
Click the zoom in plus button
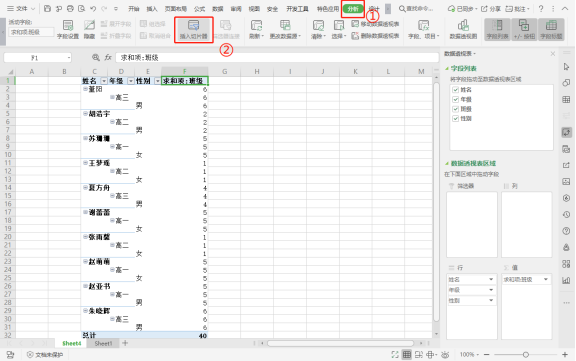pos(565,354)
